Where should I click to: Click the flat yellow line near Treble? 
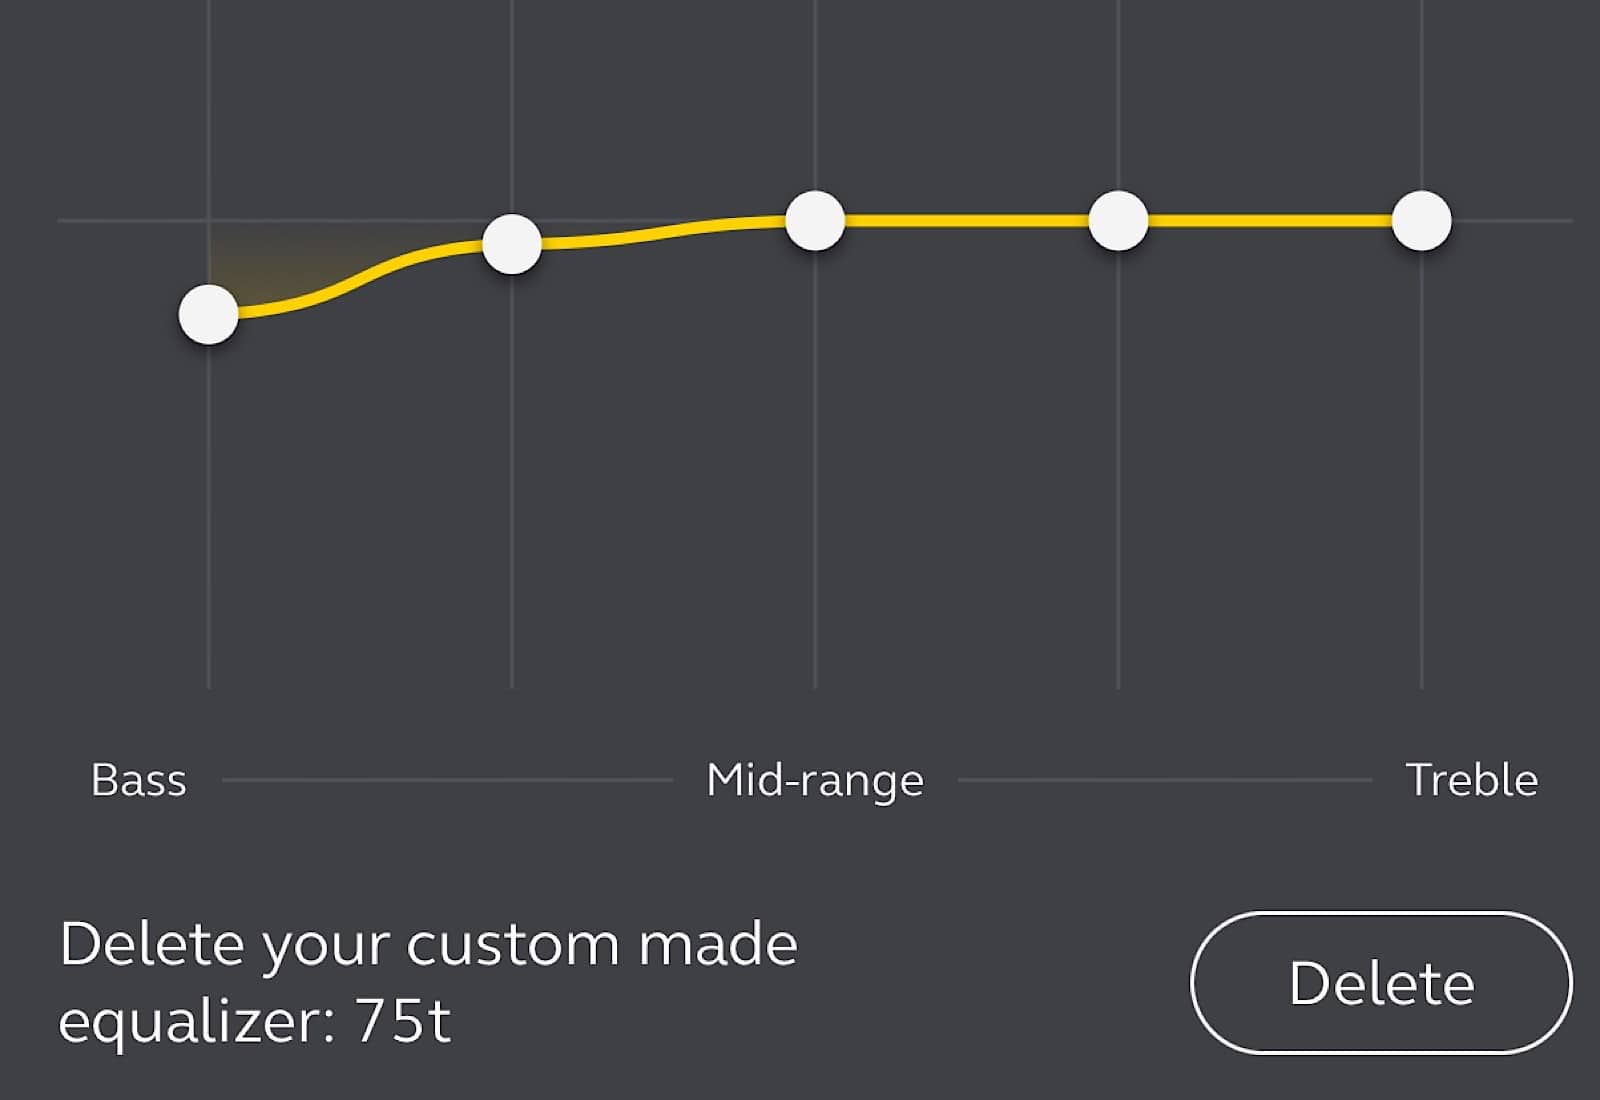click(1280, 219)
